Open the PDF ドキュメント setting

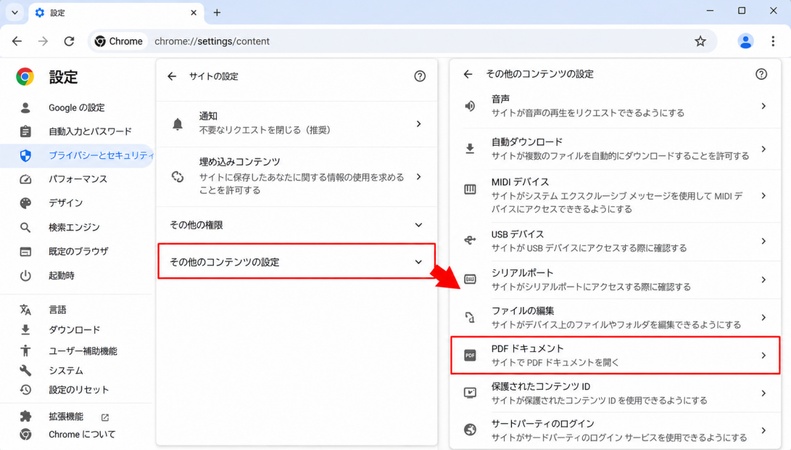(x=615, y=355)
